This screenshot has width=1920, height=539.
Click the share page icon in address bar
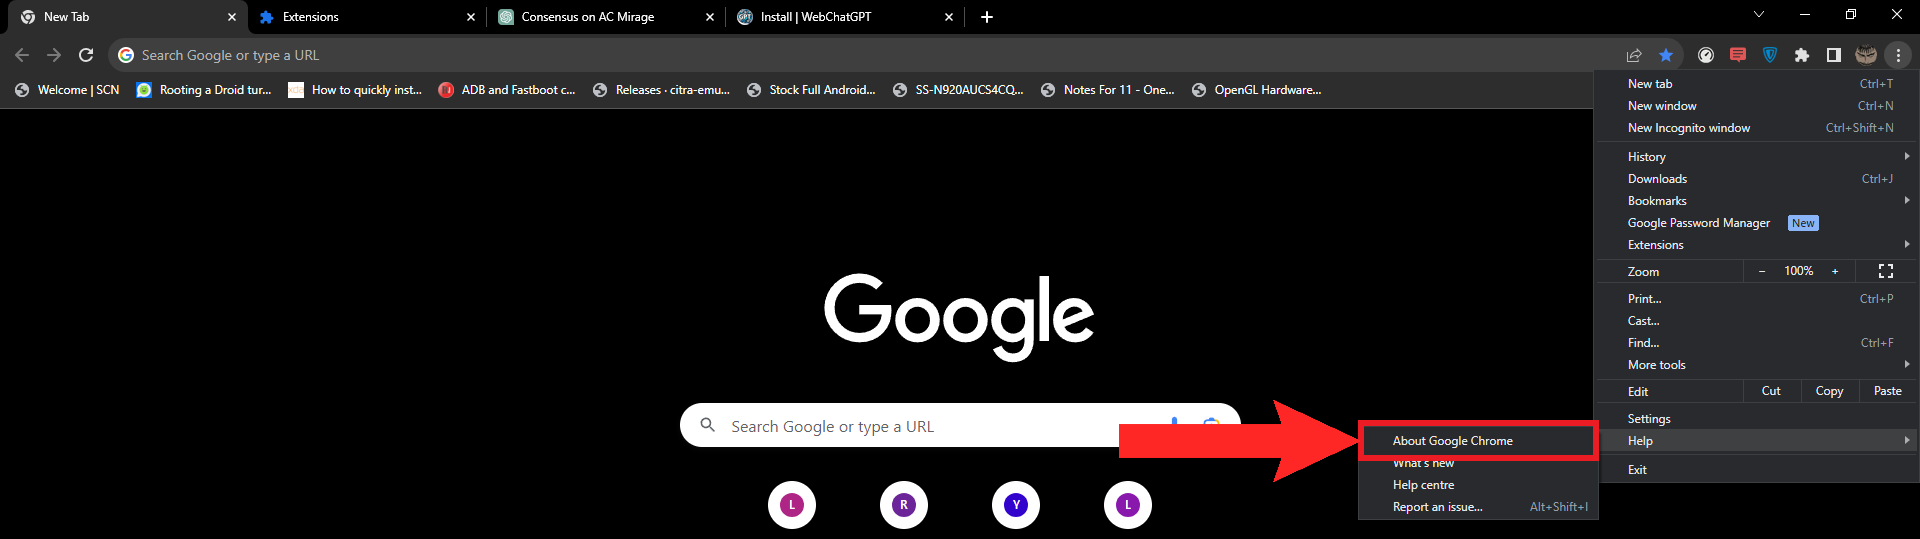pos(1634,55)
